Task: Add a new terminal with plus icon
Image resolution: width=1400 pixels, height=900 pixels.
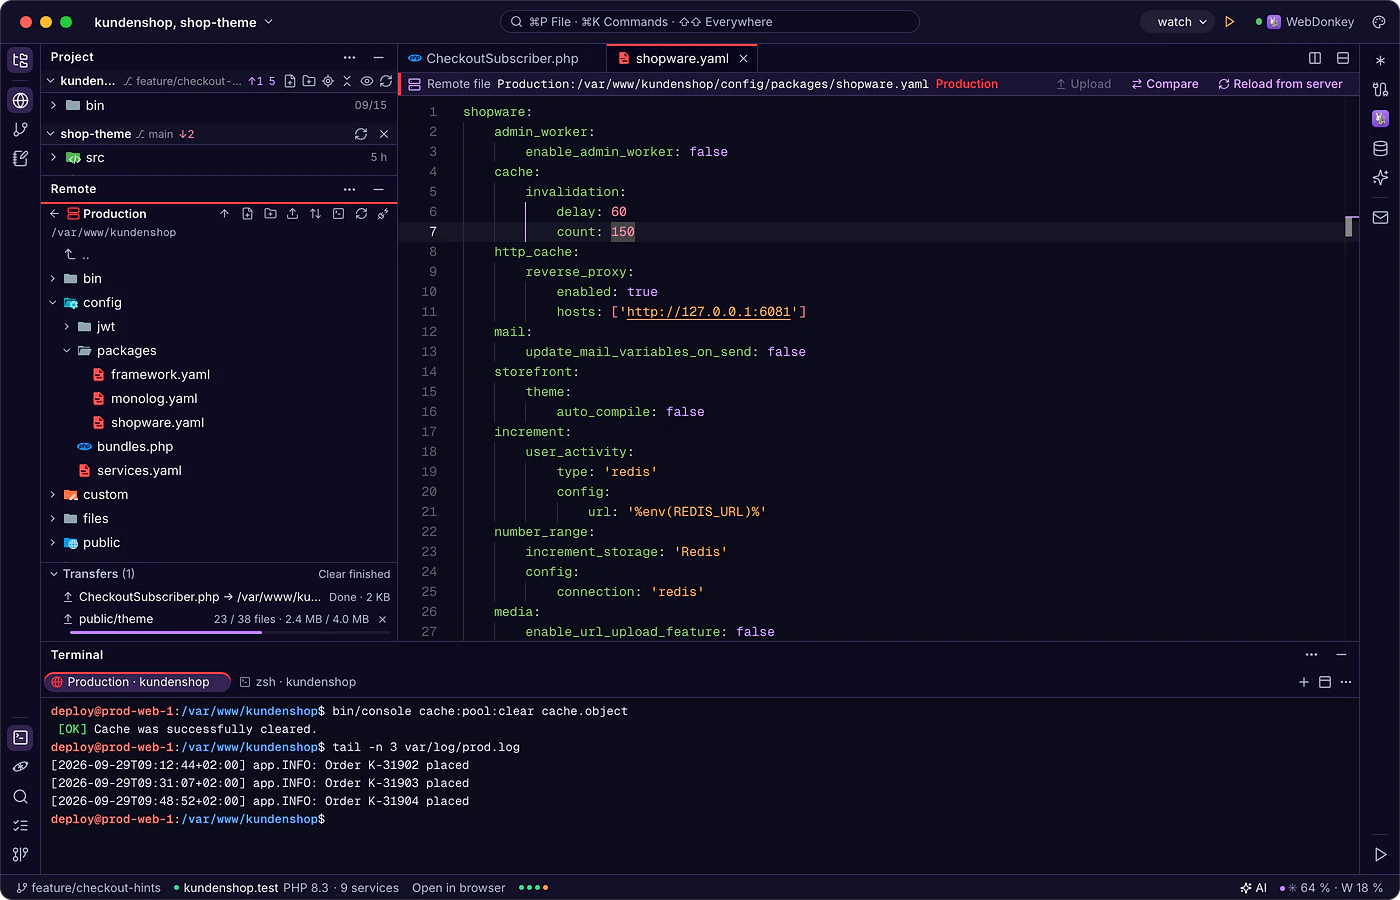Action: (x=1304, y=682)
